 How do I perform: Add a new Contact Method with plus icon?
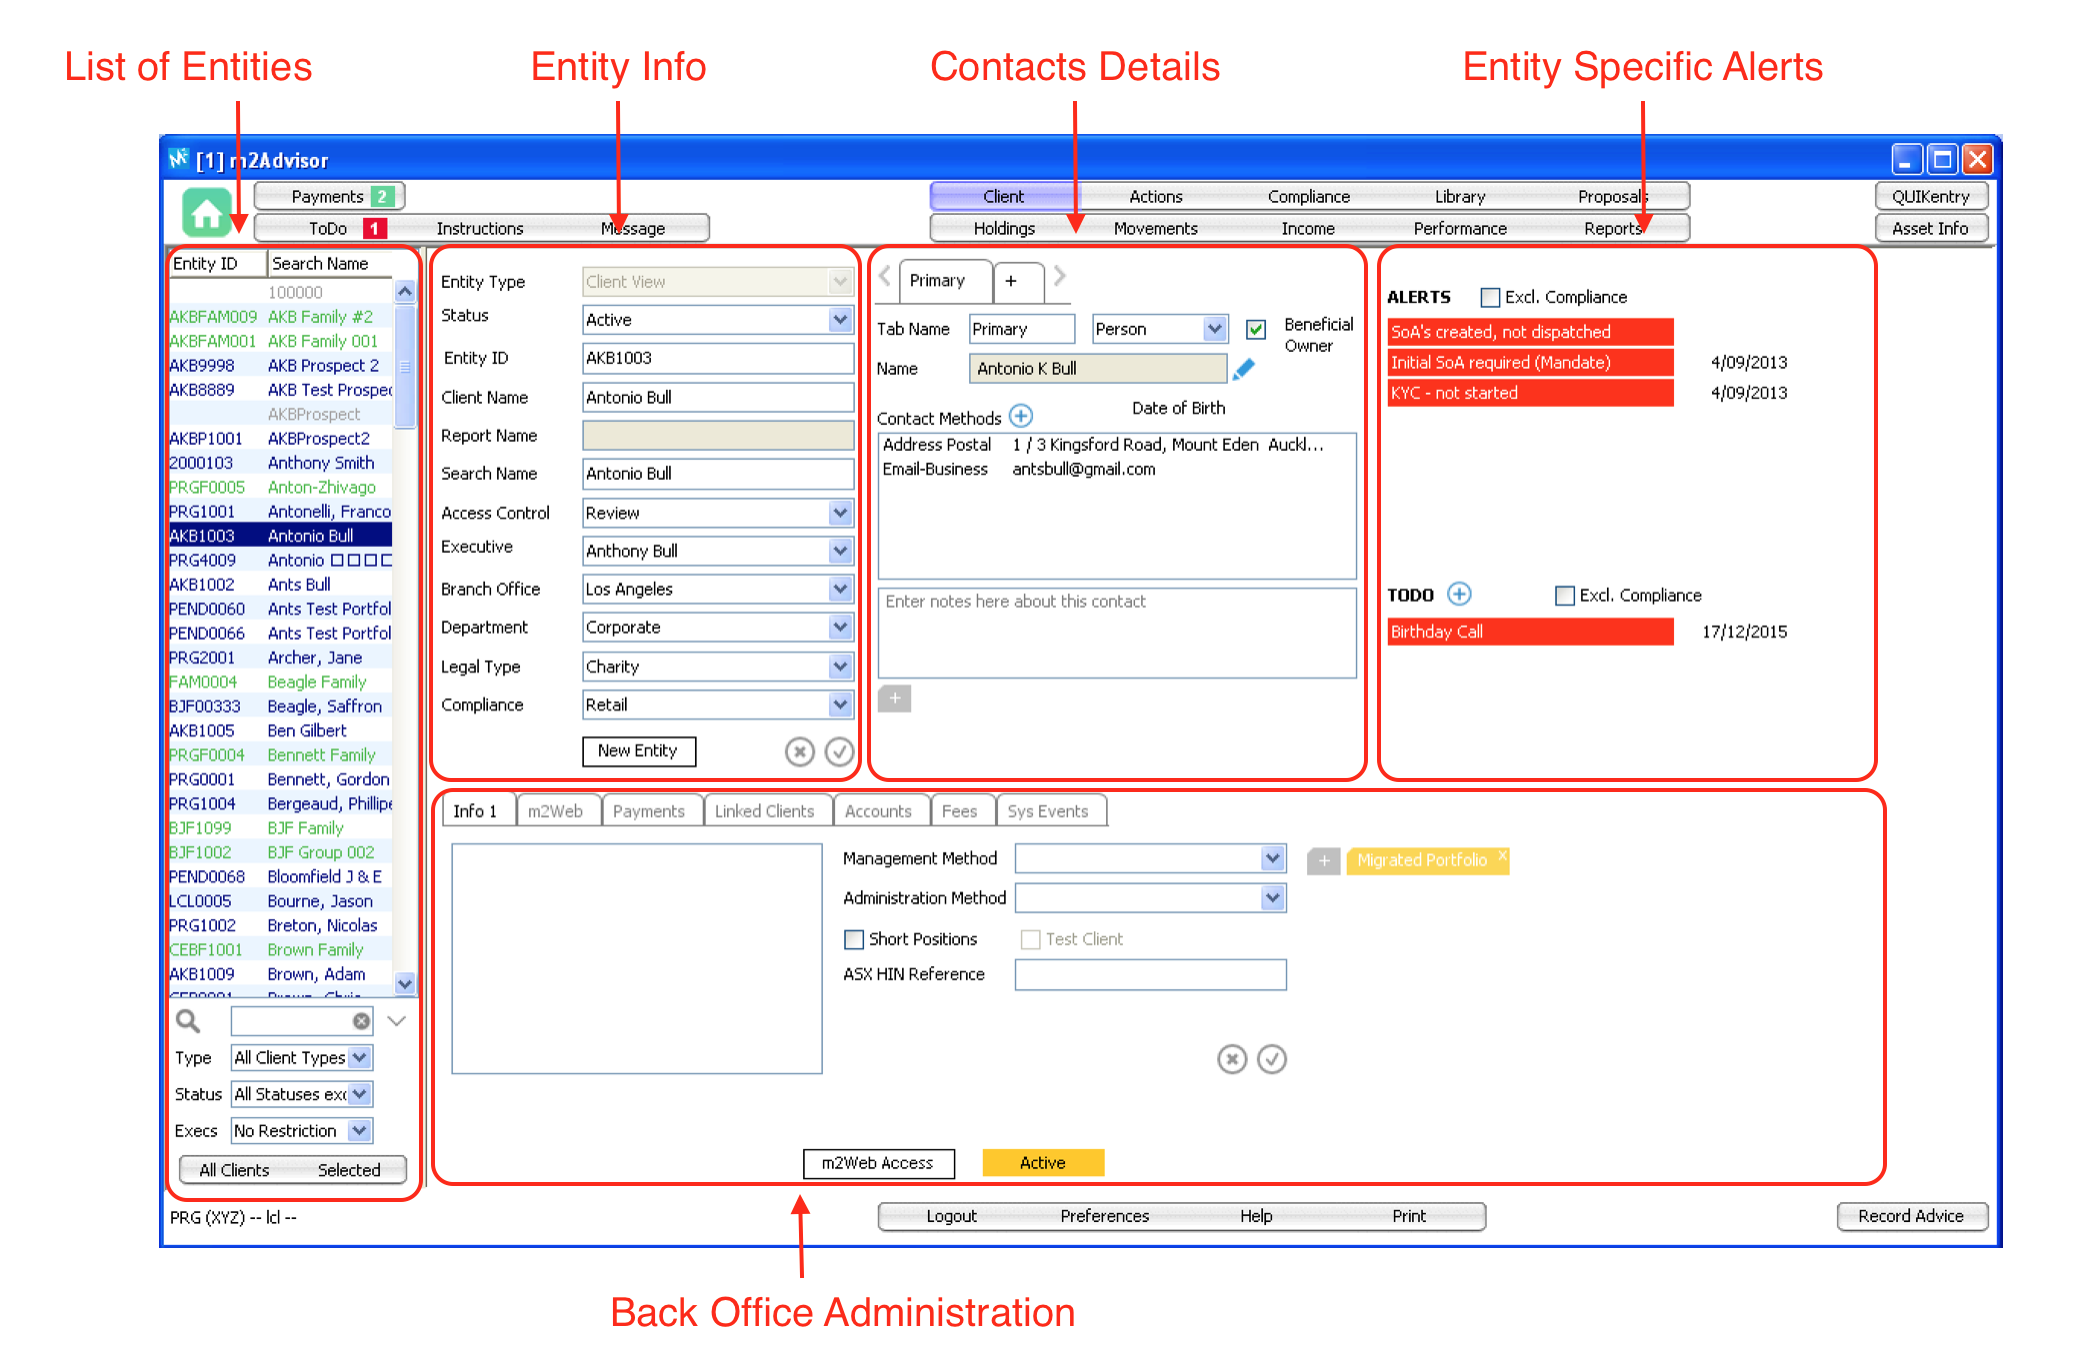[1021, 416]
